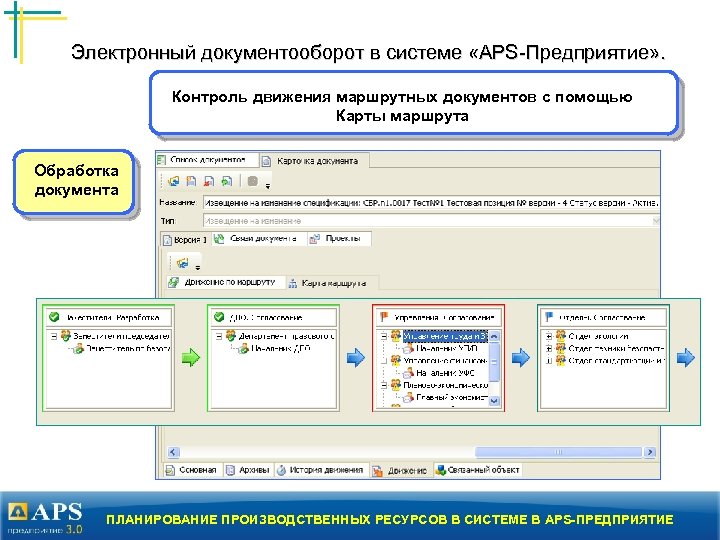This screenshot has width=720, height=540.
Task: Open the Основная bottom tab
Action: tap(193, 470)
